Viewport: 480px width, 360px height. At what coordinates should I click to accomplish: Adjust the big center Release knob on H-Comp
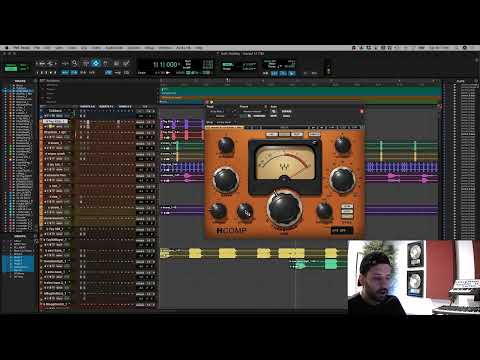[x=284, y=208]
